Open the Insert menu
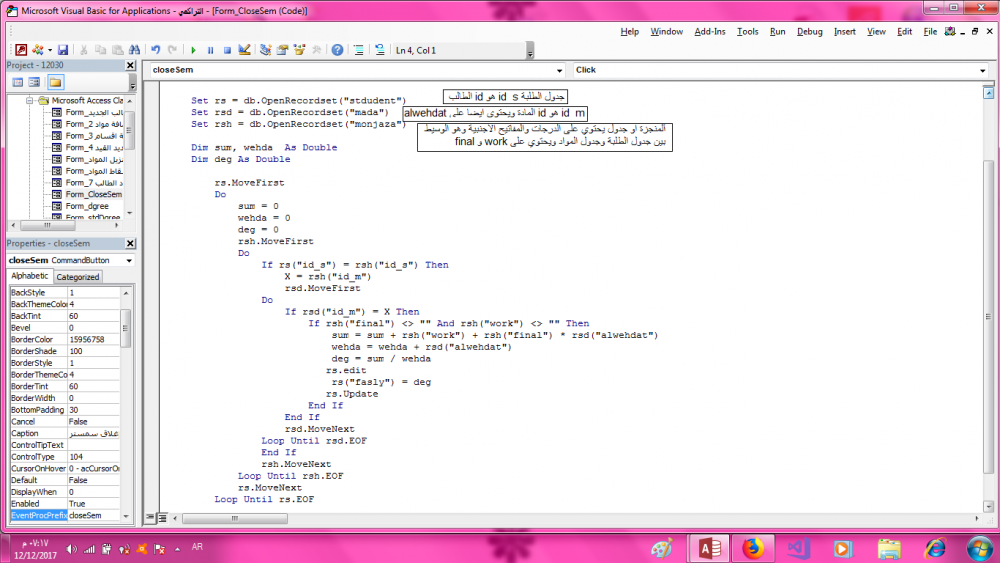This screenshot has width=1000, height=563. (x=844, y=31)
